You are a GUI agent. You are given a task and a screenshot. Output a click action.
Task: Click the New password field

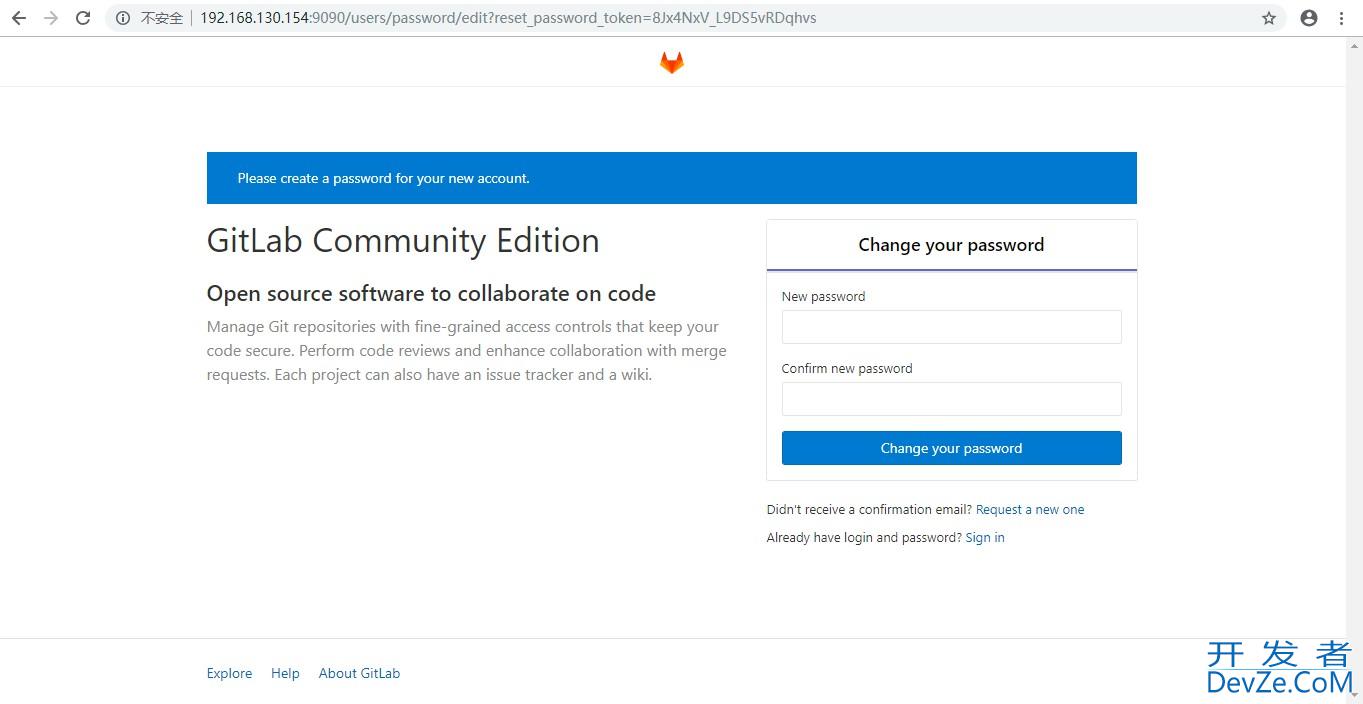tap(951, 327)
